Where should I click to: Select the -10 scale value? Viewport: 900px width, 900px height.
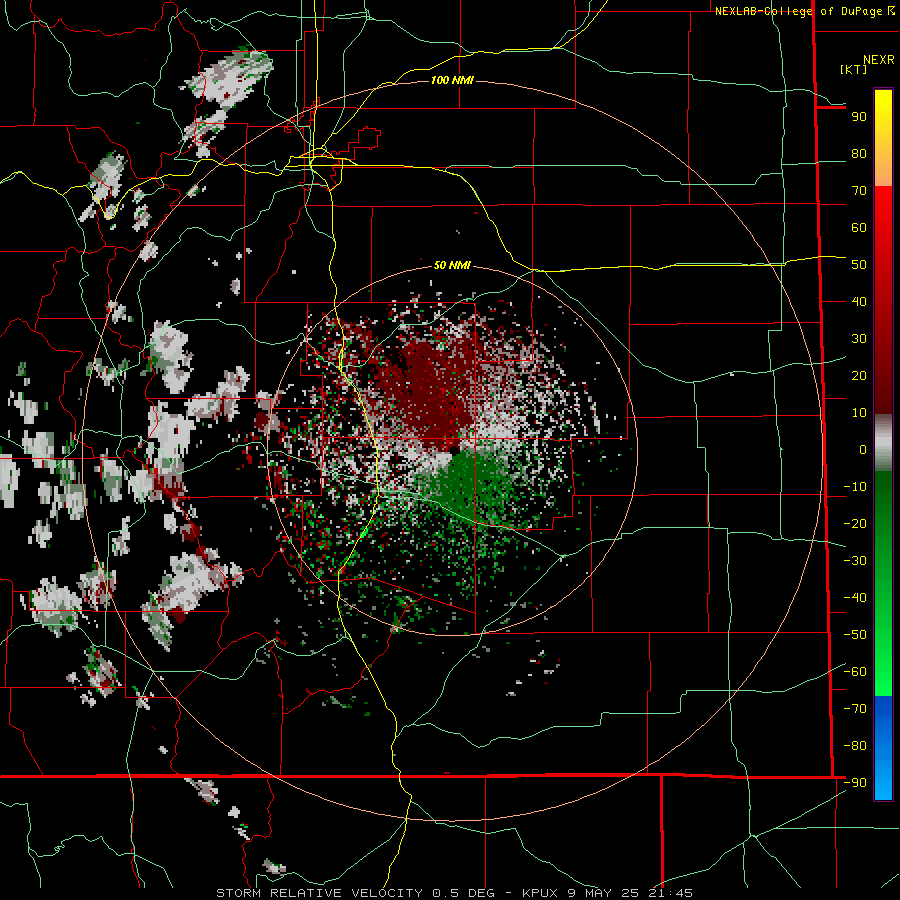(x=855, y=487)
